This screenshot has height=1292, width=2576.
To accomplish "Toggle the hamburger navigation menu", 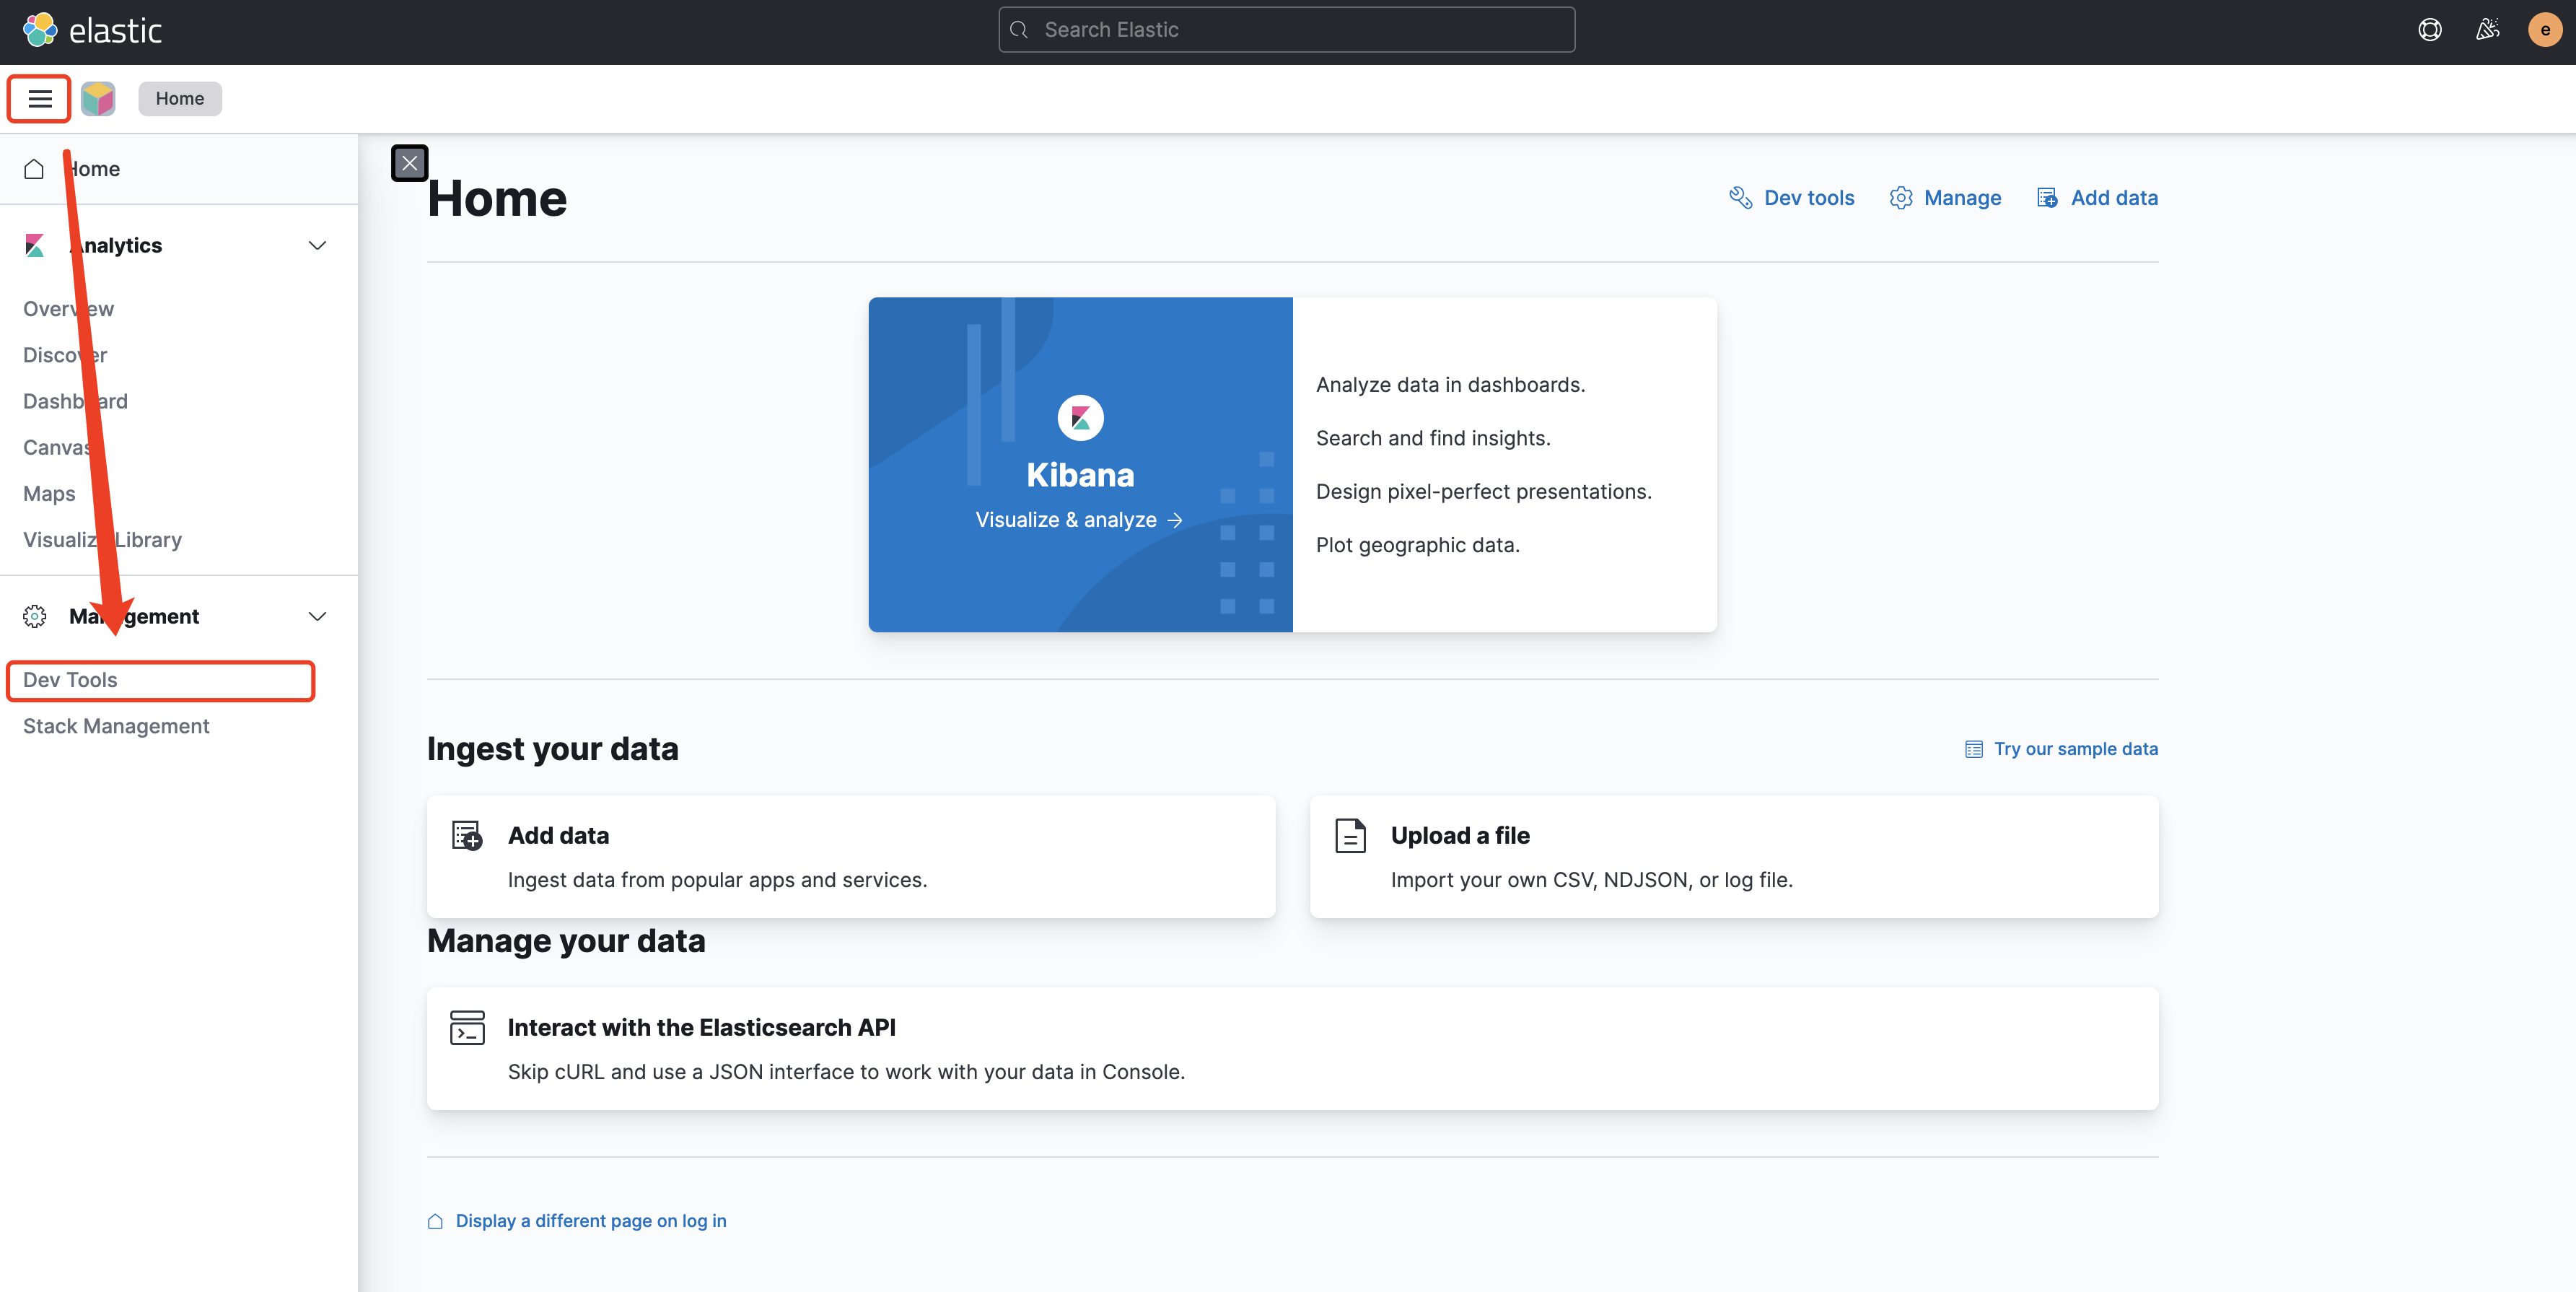I will coord(40,98).
